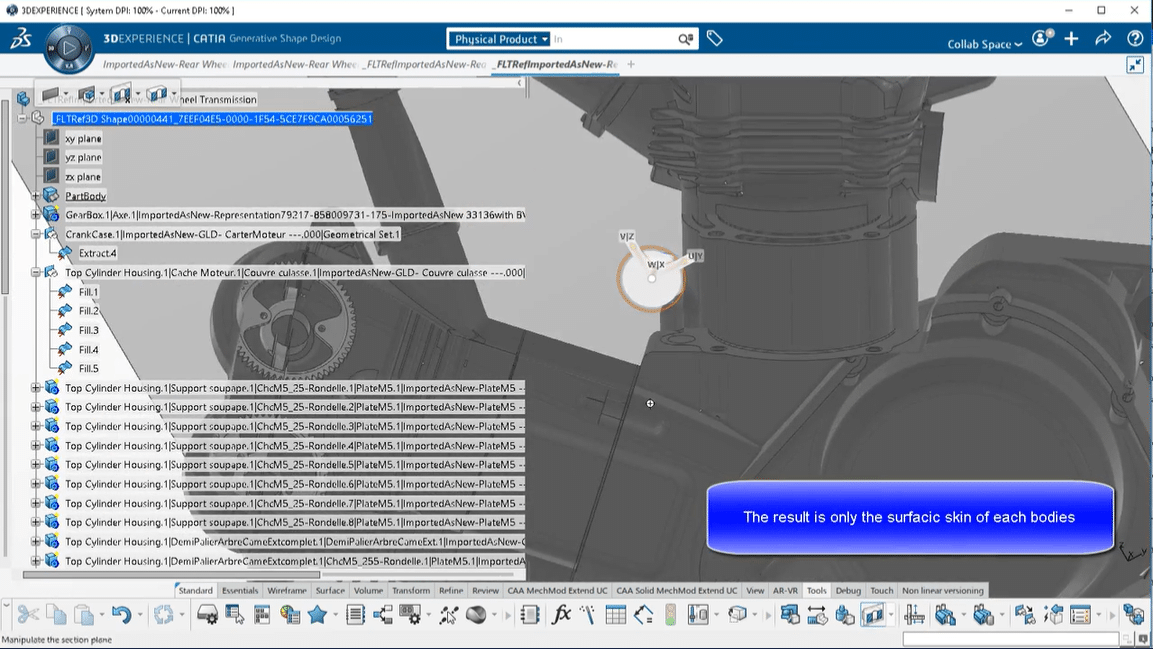
Task: Switch to the Essentials tab
Action: 240,590
